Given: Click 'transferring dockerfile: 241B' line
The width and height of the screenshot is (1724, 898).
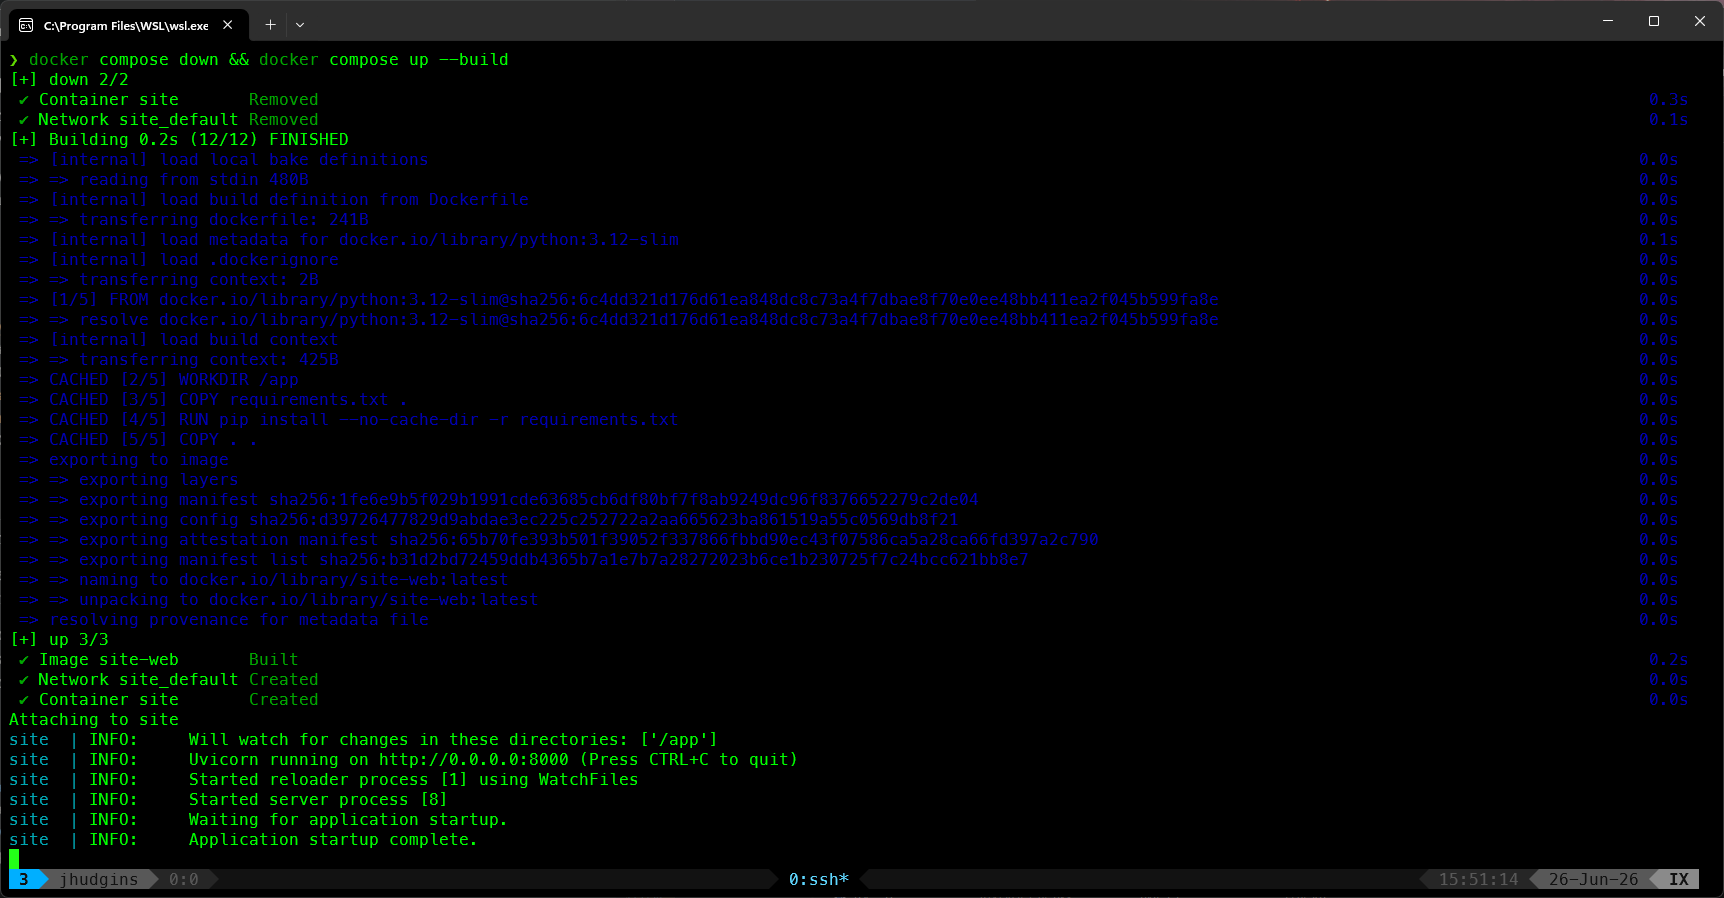Looking at the screenshot, I should click(194, 220).
